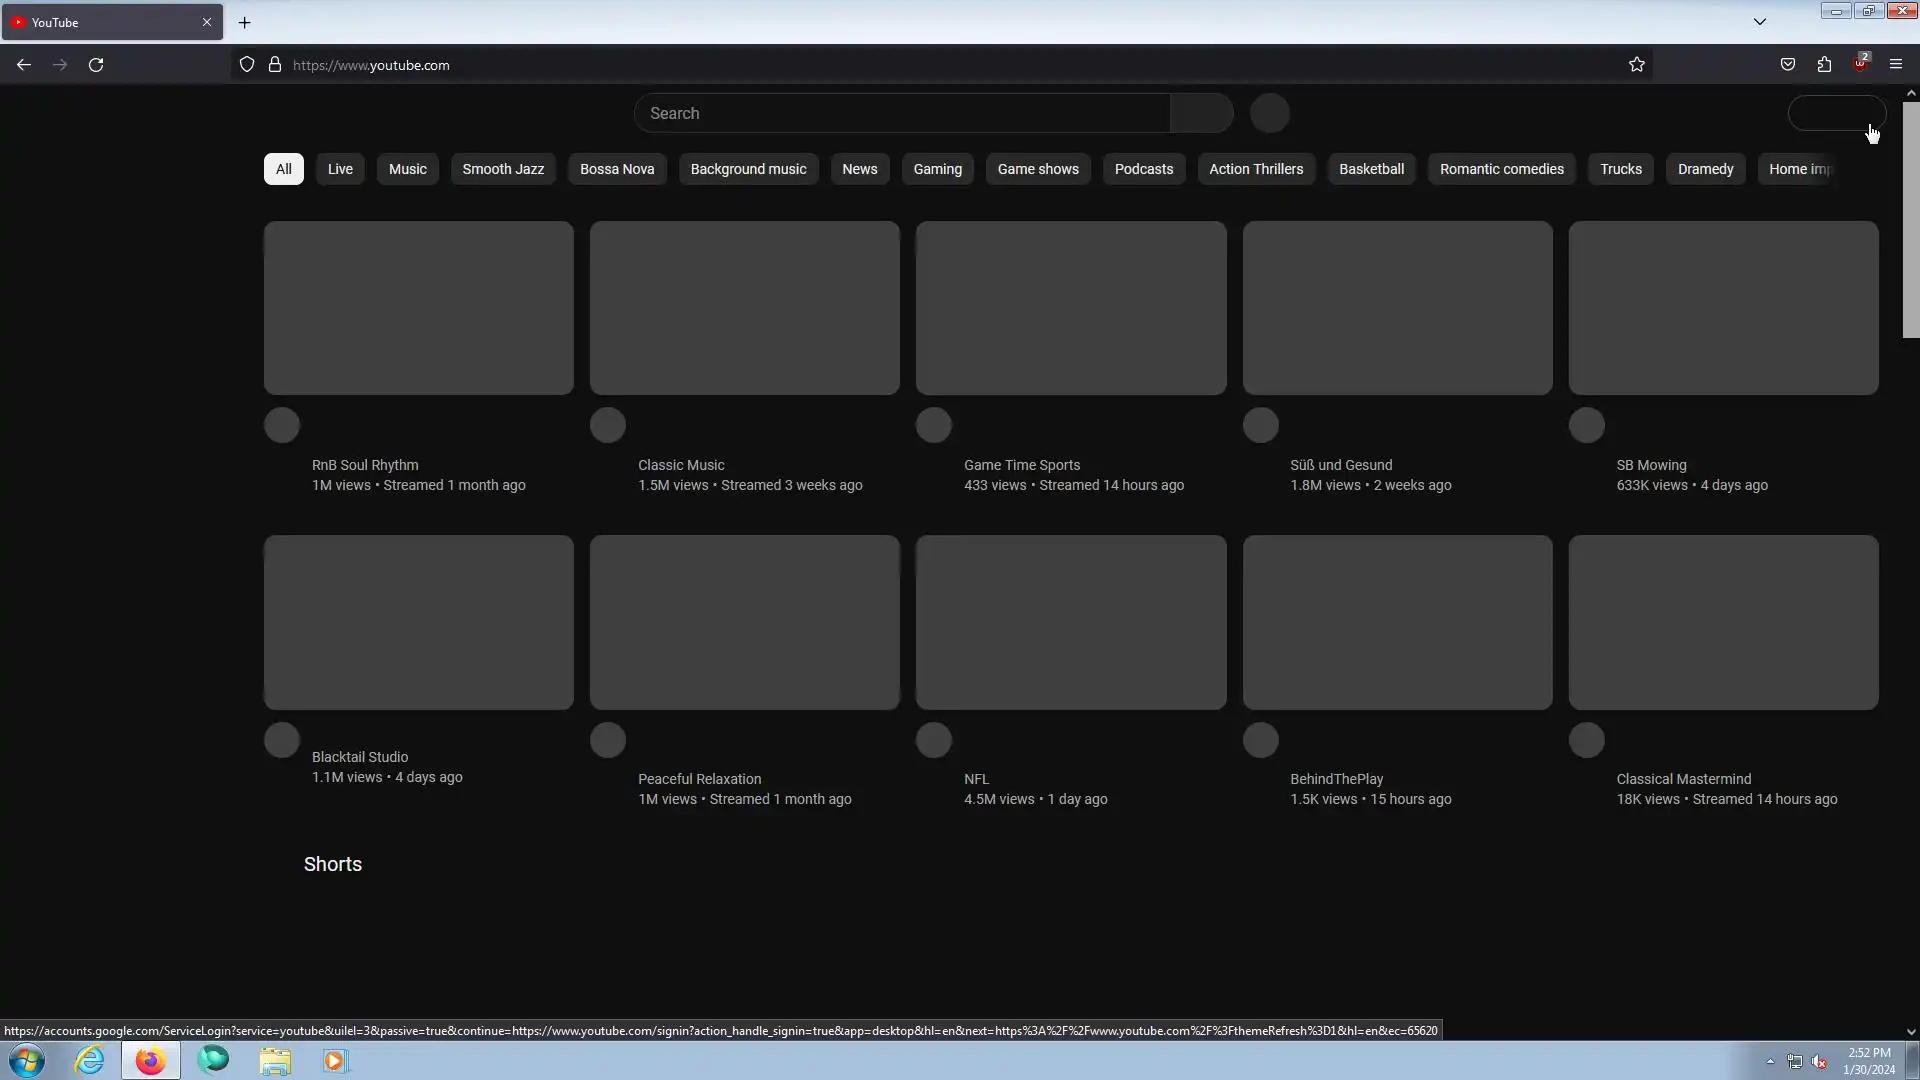Select the Smooth Jazz filter chip

[503, 169]
